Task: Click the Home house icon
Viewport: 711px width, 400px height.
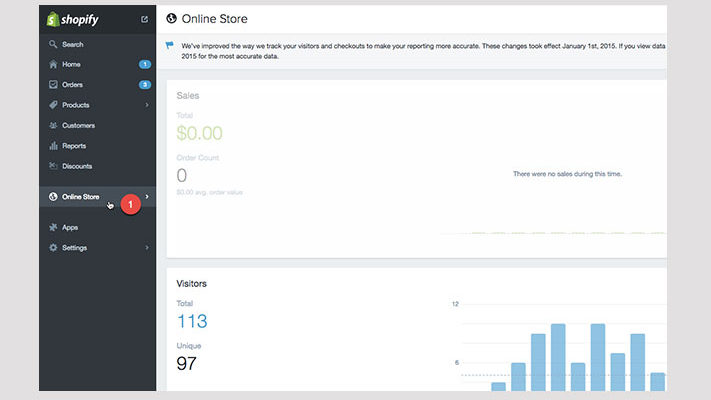Action: click(x=53, y=64)
